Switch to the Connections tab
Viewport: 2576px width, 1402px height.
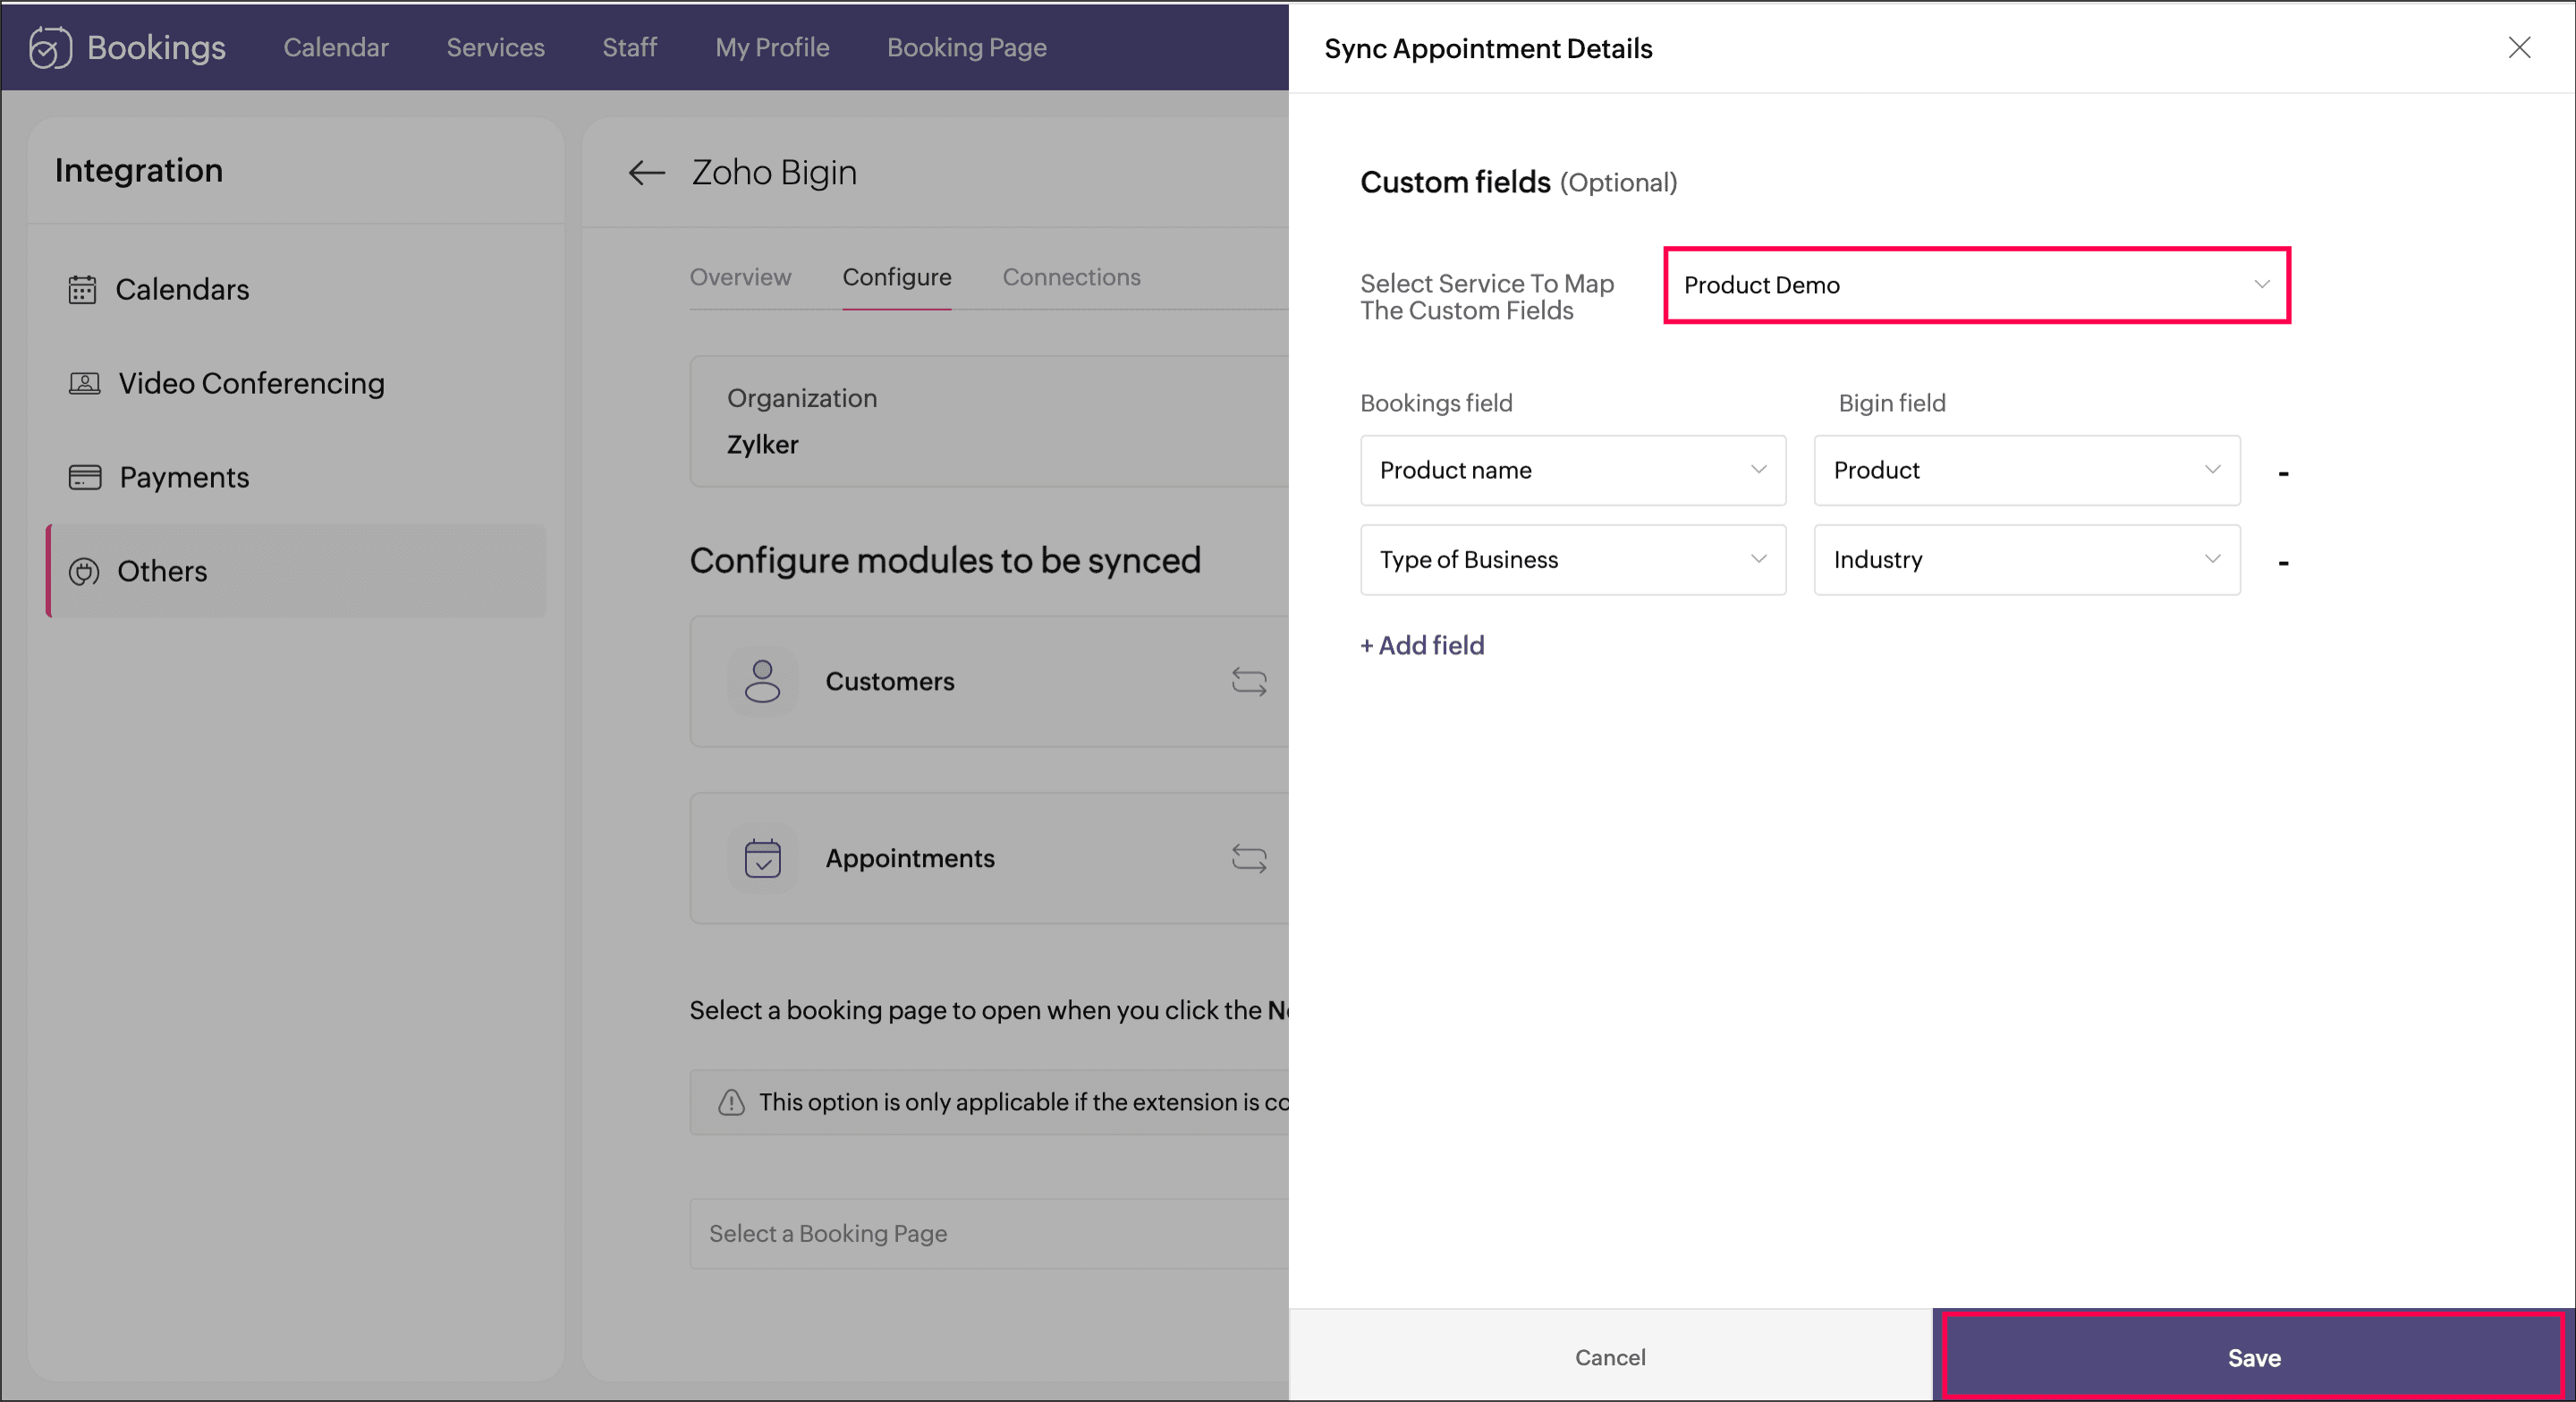pyautogui.click(x=1071, y=277)
